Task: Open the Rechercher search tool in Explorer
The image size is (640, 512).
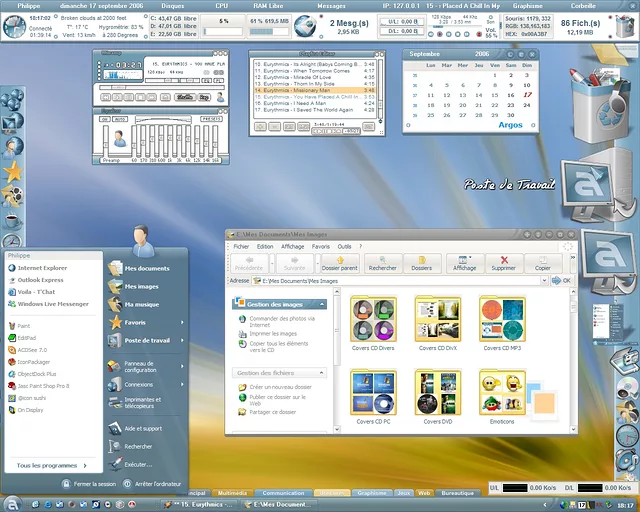Action: 382,263
